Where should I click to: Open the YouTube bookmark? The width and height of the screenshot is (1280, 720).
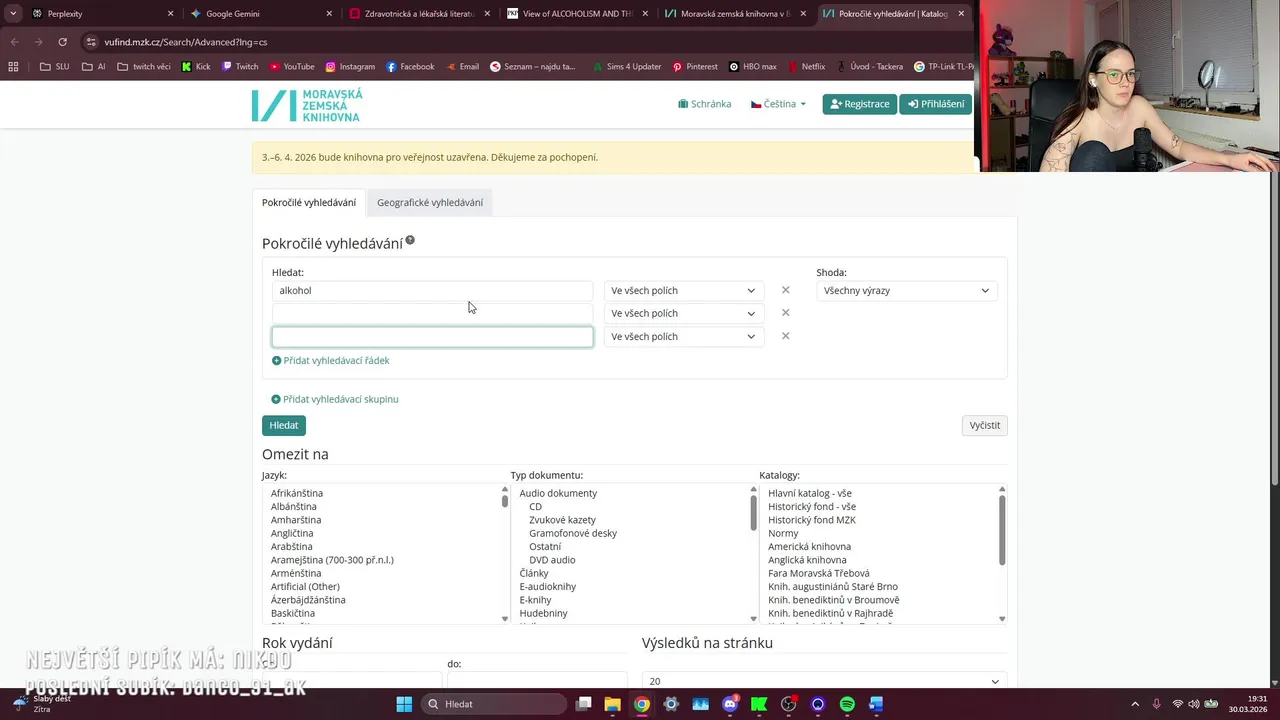291,67
